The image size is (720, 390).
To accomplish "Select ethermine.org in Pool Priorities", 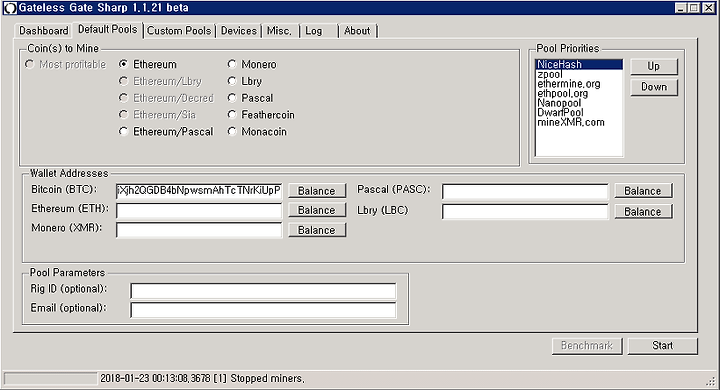I will [x=579, y=84].
